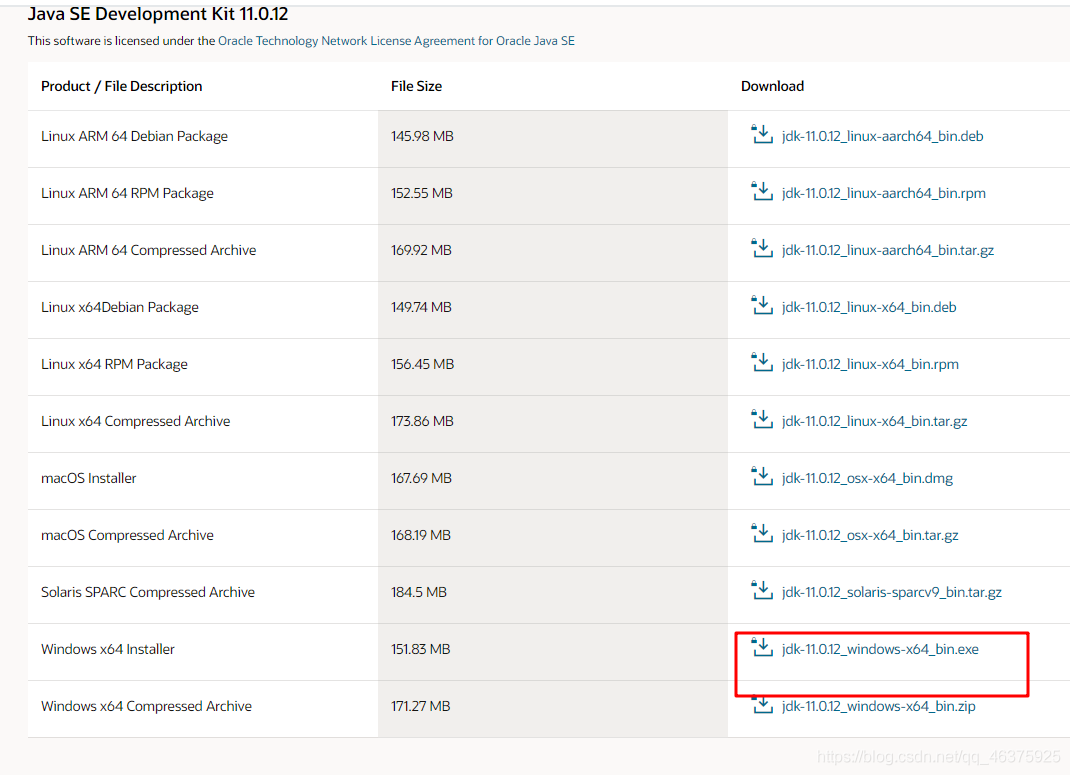The height and width of the screenshot is (775, 1070).
Task: Click the Product / File Description column header
Action: 121,86
